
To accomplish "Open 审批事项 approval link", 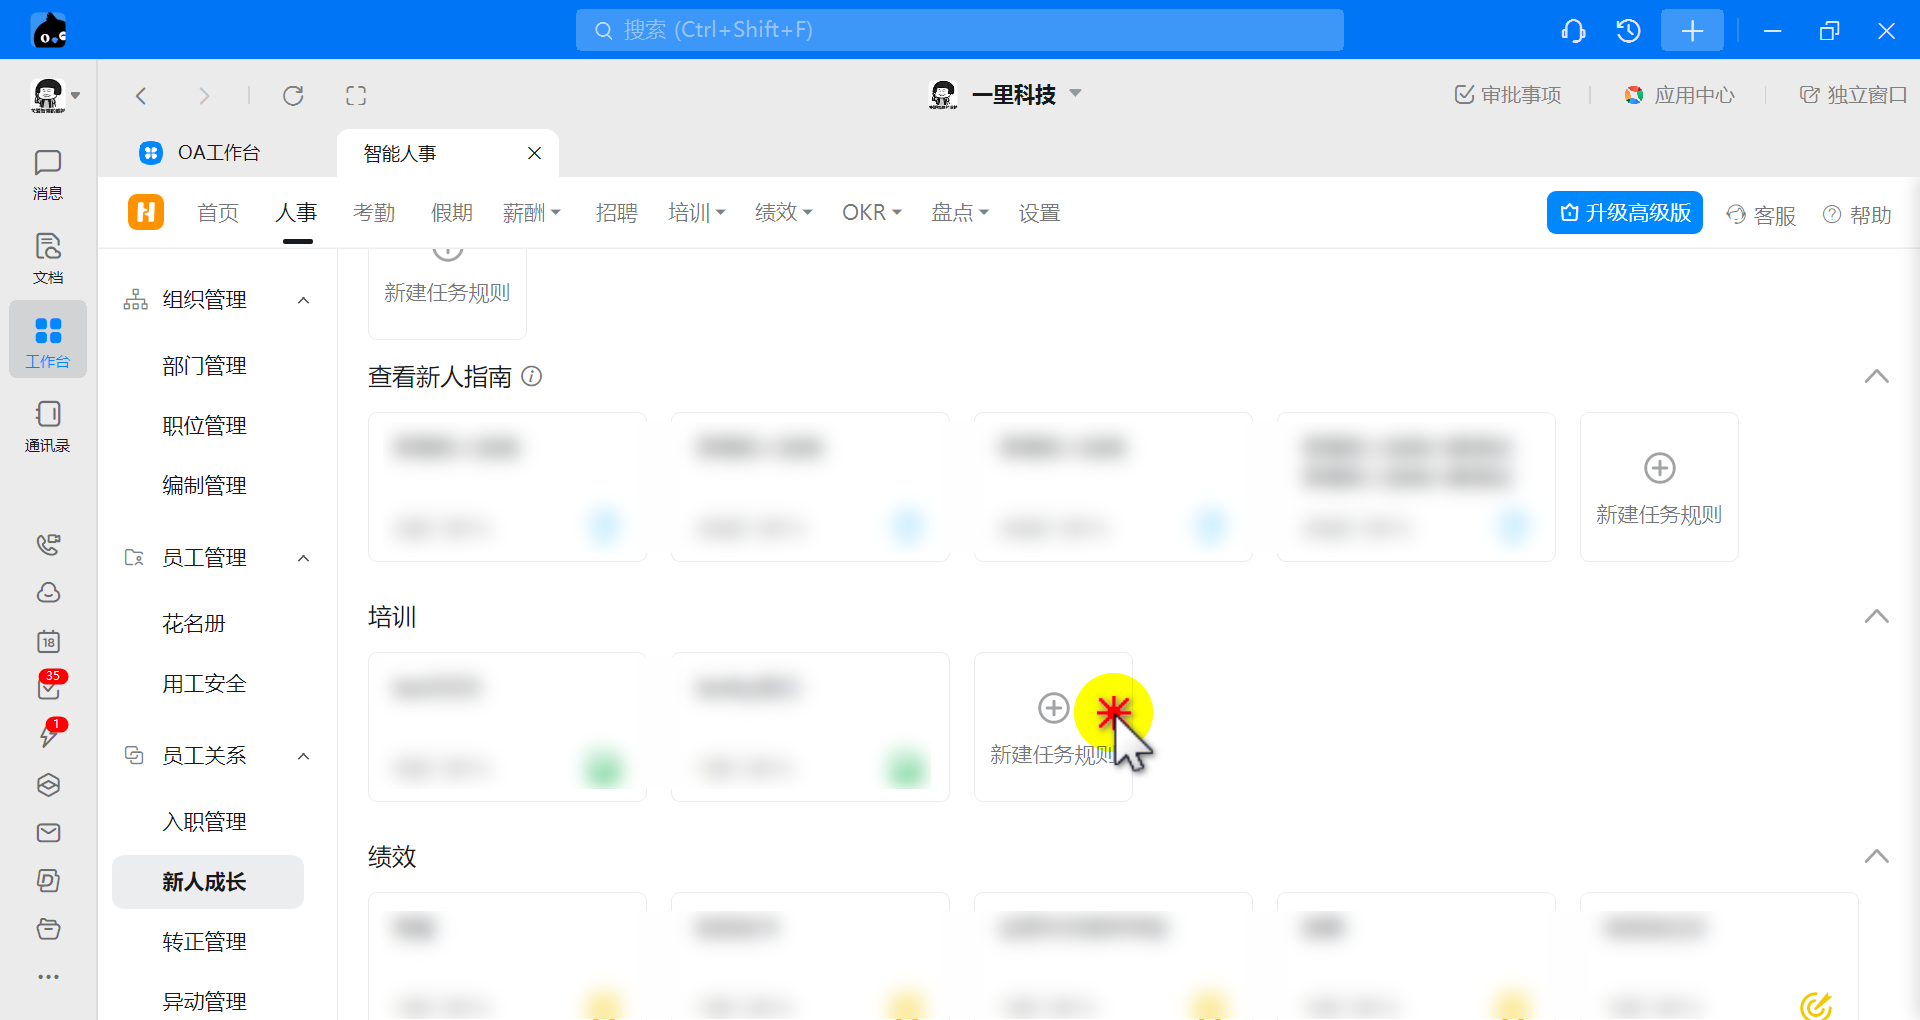I will tap(1508, 95).
